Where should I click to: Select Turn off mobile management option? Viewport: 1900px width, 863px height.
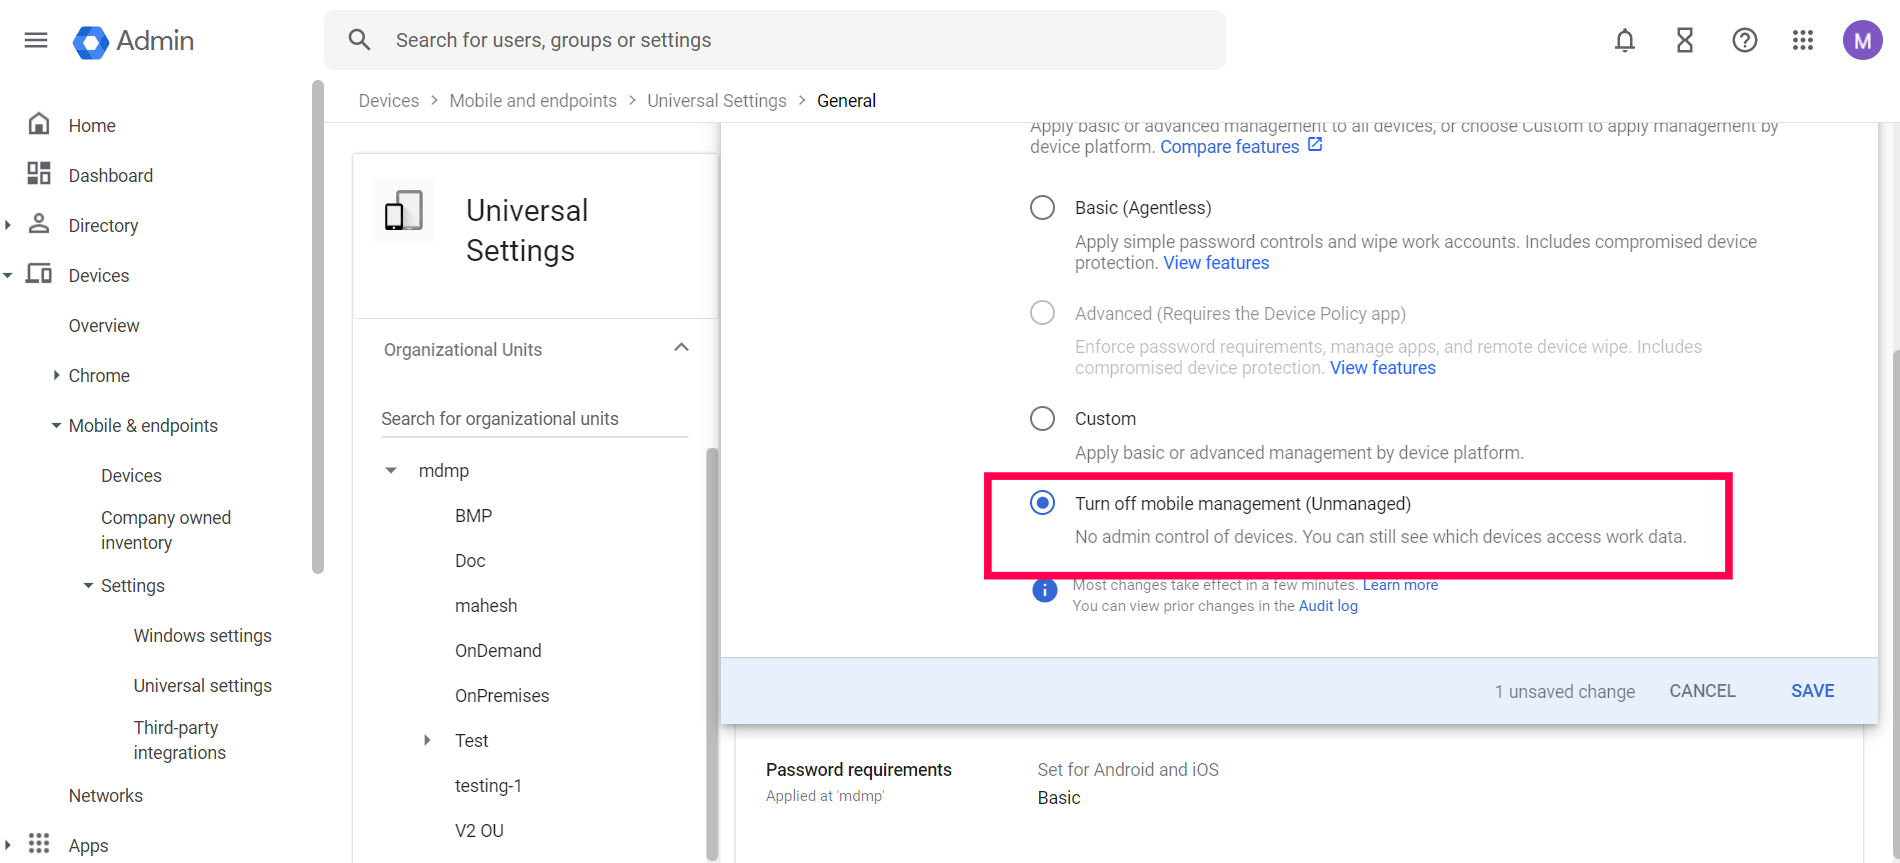click(1042, 503)
